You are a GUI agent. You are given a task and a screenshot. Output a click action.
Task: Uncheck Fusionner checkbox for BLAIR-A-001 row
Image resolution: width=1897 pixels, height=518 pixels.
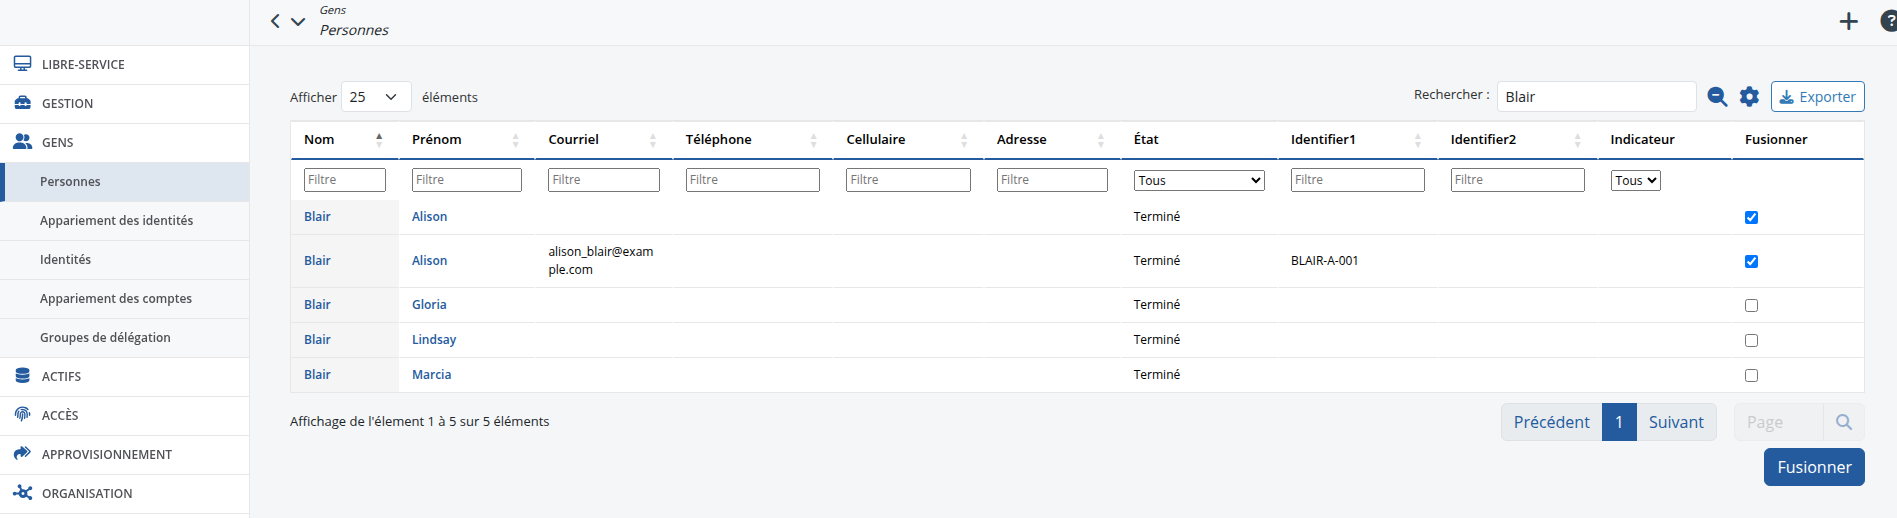tap(1751, 261)
